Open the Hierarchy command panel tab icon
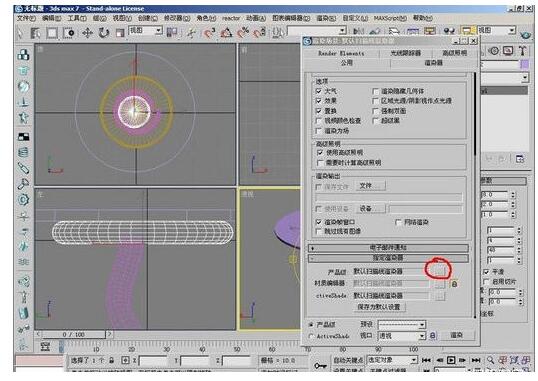538x381 pixels. tap(494, 51)
